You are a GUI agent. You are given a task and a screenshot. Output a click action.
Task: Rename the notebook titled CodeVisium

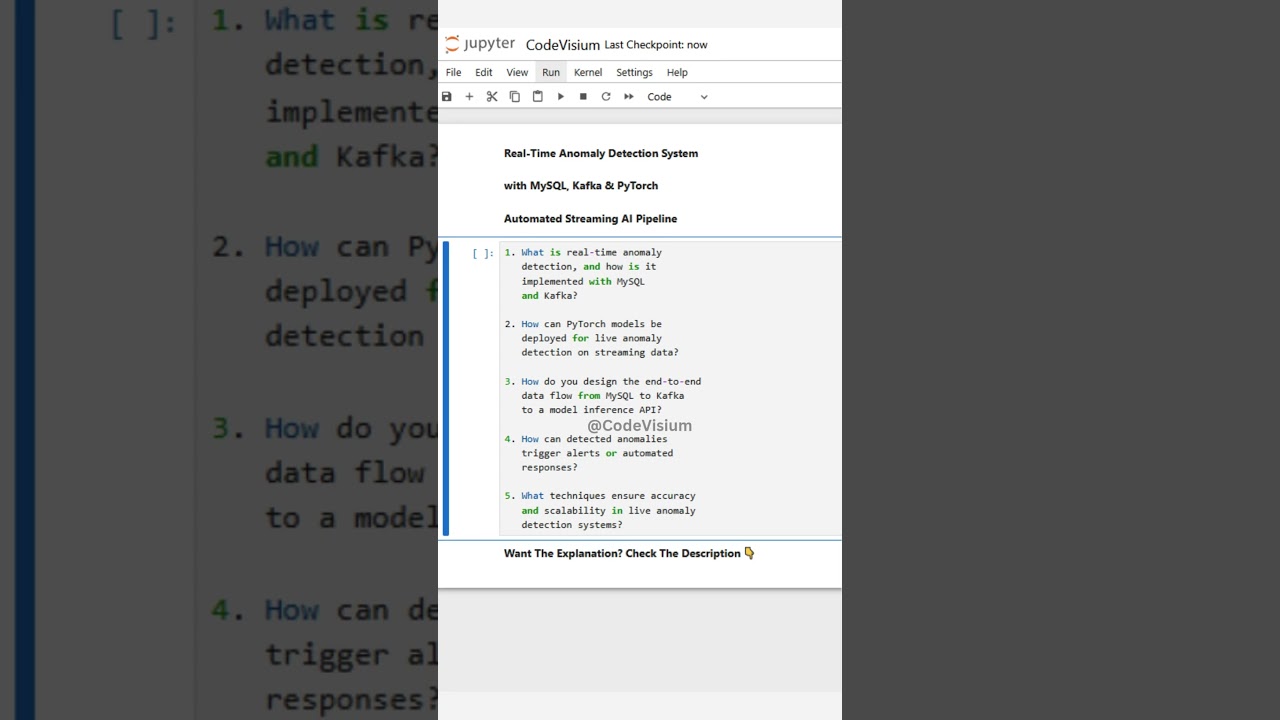[563, 45]
